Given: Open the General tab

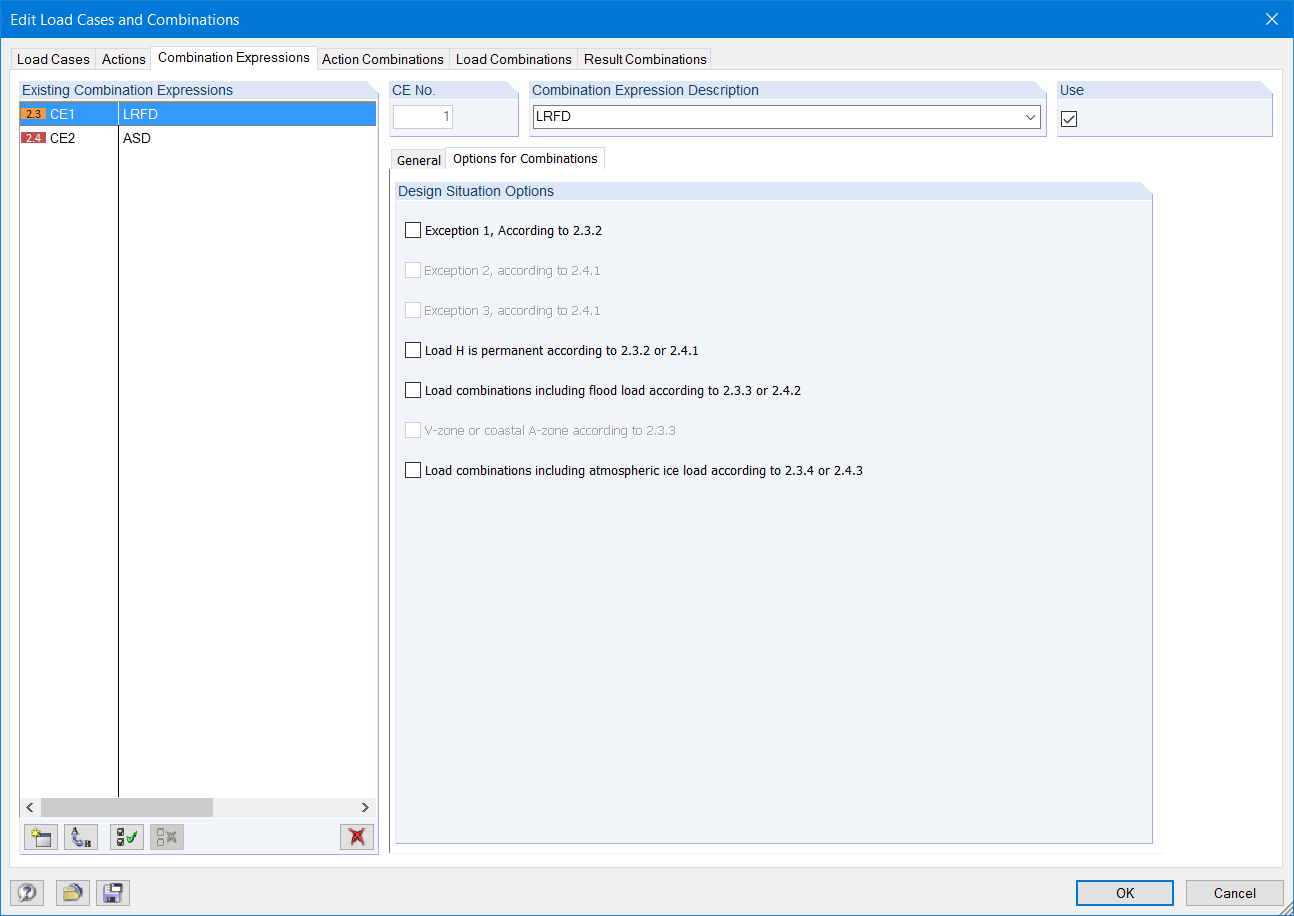Looking at the screenshot, I should click(x=418, y=158).
